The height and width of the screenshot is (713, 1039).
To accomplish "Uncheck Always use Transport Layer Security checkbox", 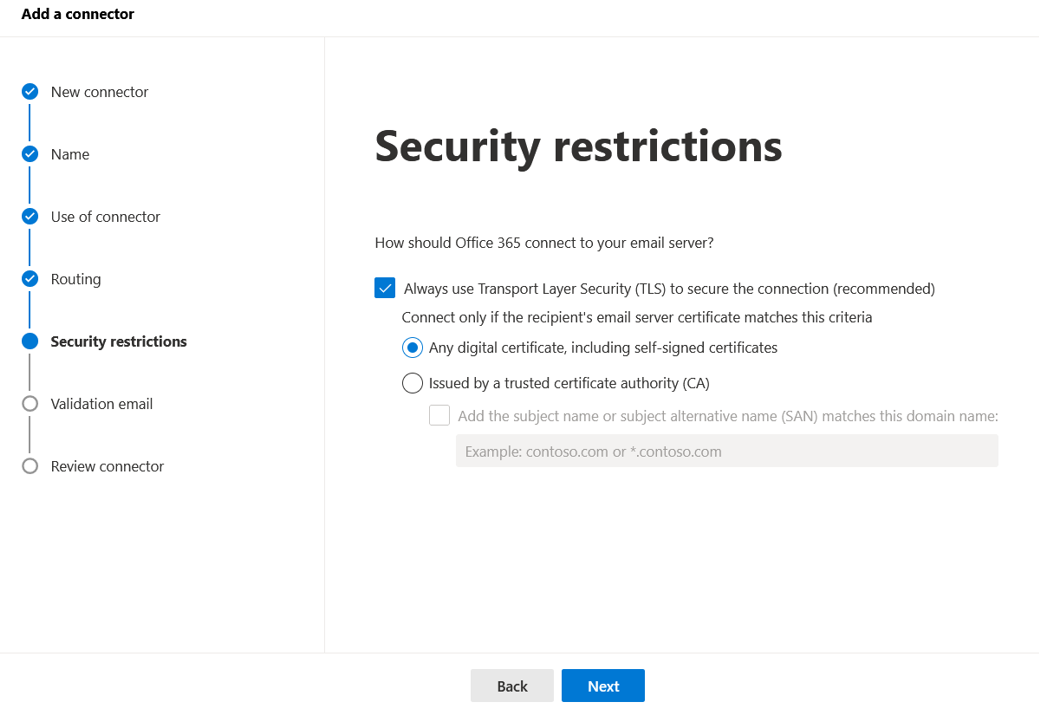I will tap(385, 288).
